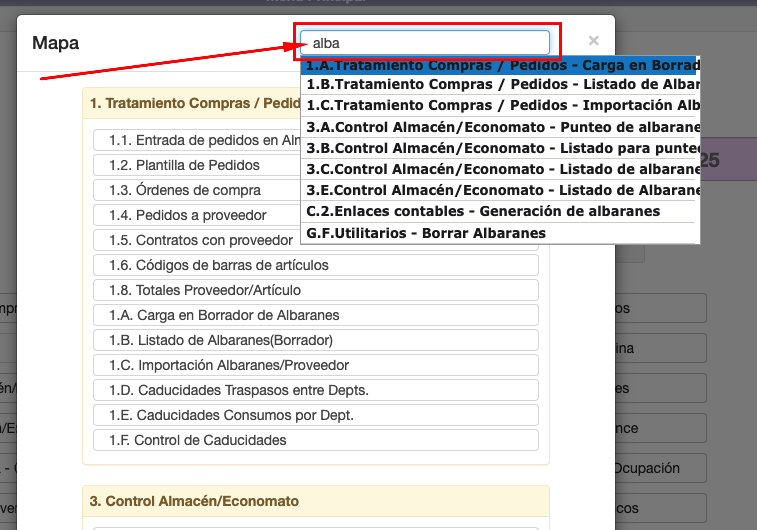Image resolution: width=757 pixels, height=530 pixels.
Task: Choose suggestion 3.B. Listado para punteo
Action: coord(500,148)
